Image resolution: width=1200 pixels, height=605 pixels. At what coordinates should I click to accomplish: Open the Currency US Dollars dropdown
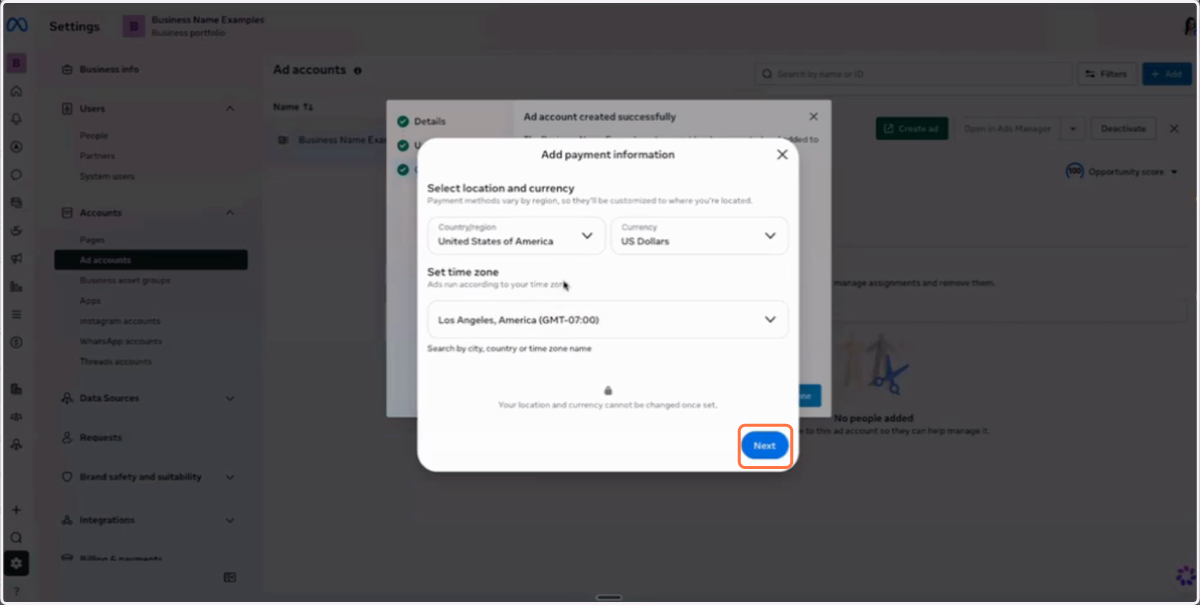[x=699, y=236]
